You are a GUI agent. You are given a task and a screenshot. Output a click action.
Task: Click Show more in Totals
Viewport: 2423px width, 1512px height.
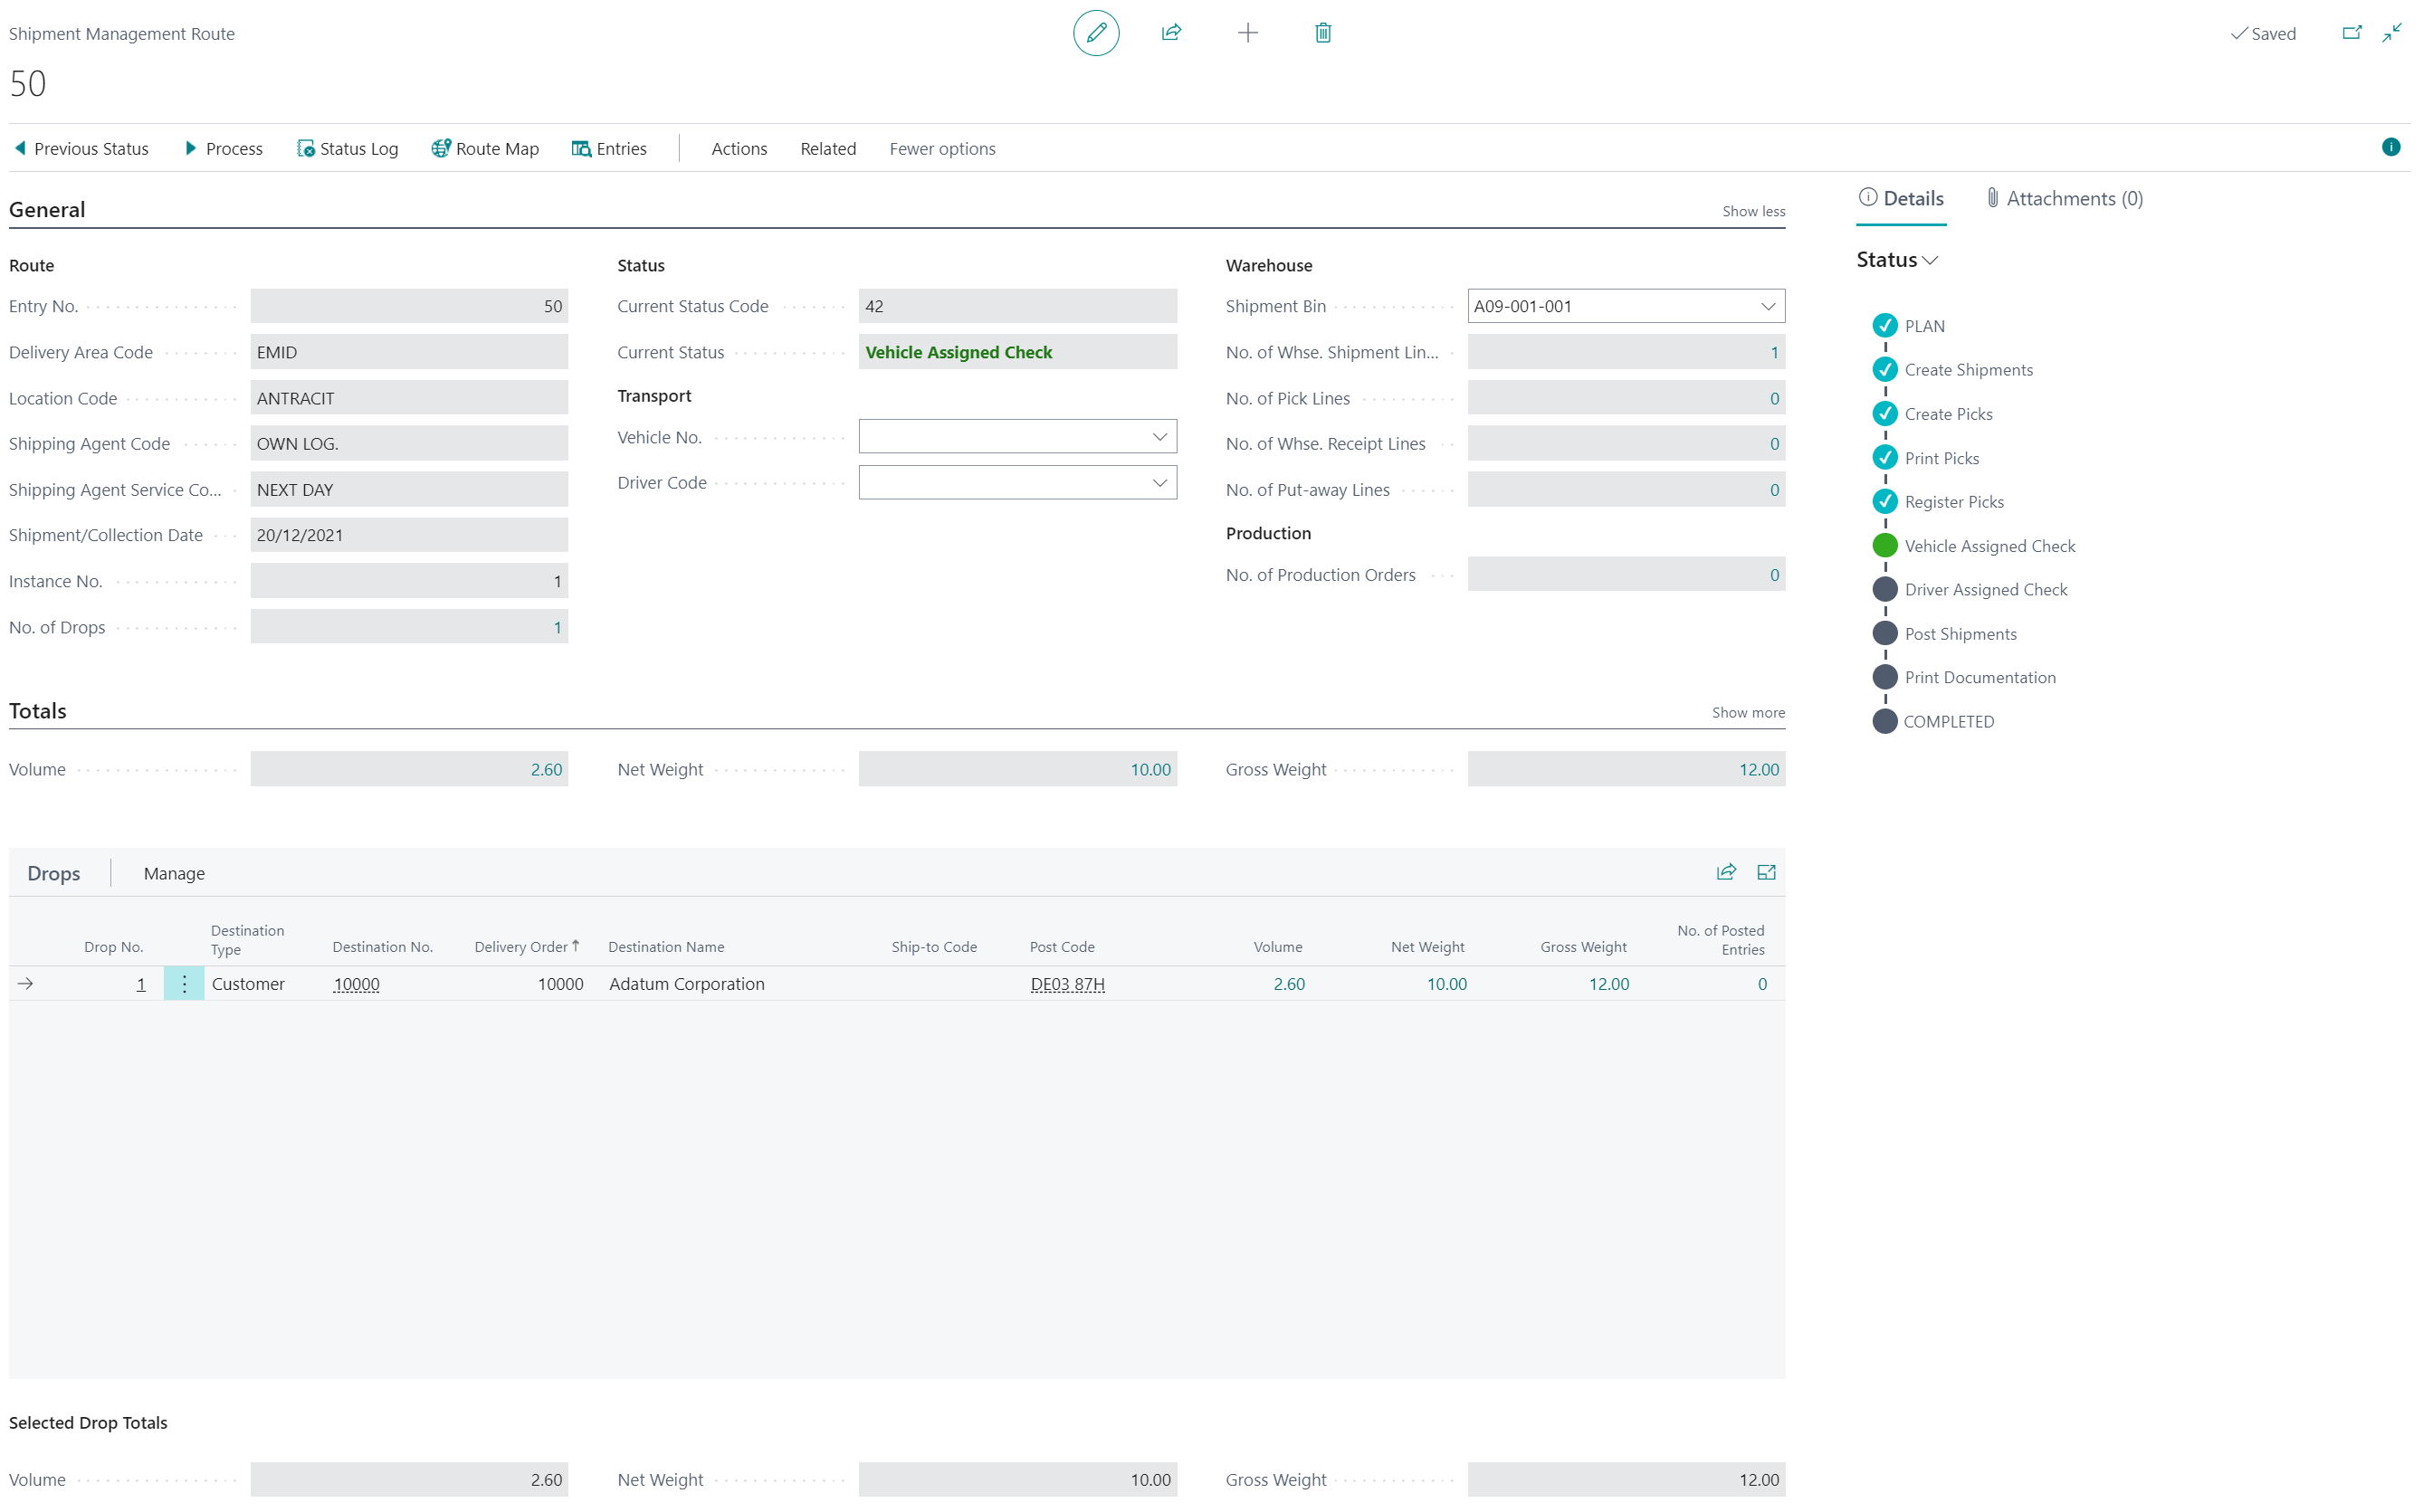pyautogui.click(x=1747, y=713)
